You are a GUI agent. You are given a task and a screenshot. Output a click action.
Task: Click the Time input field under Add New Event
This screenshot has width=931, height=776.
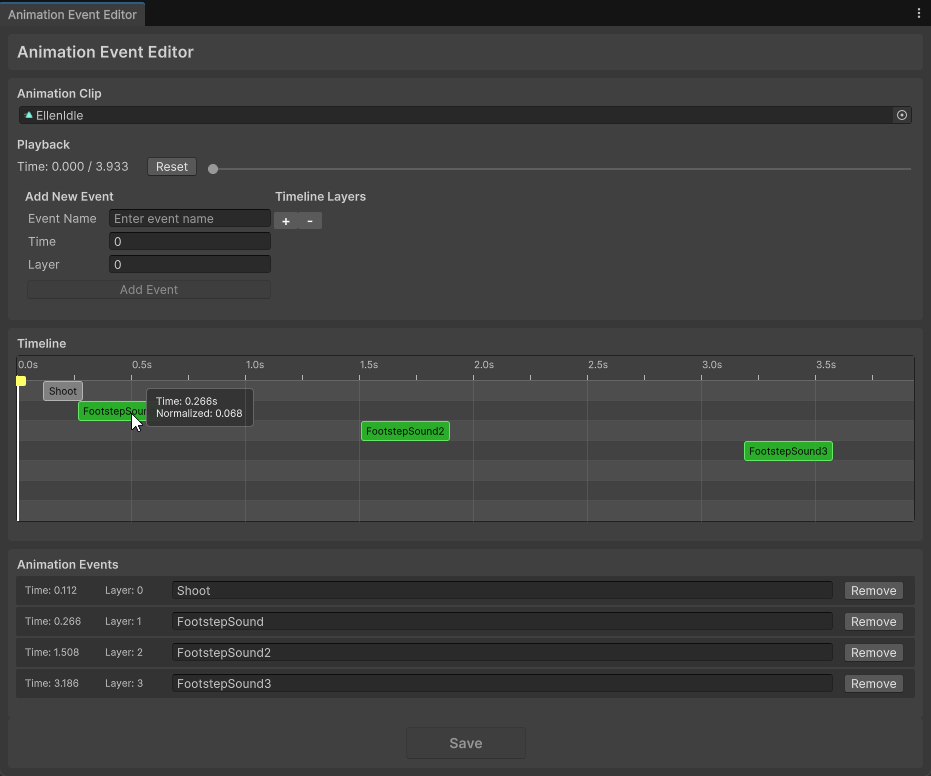point(189,241)
